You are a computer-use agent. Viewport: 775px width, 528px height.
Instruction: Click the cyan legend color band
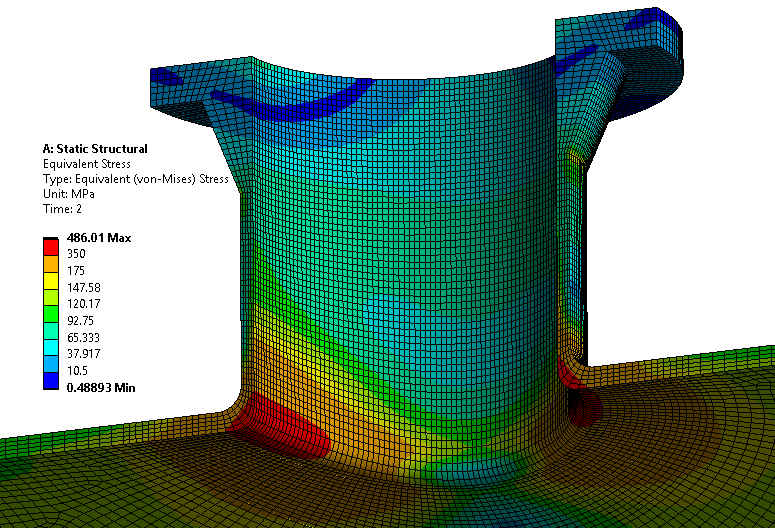[x=51, y=347]
